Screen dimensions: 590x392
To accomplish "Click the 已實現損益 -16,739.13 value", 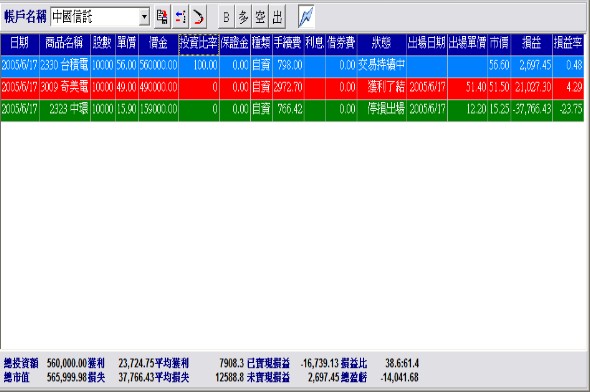I will [320, 363].
